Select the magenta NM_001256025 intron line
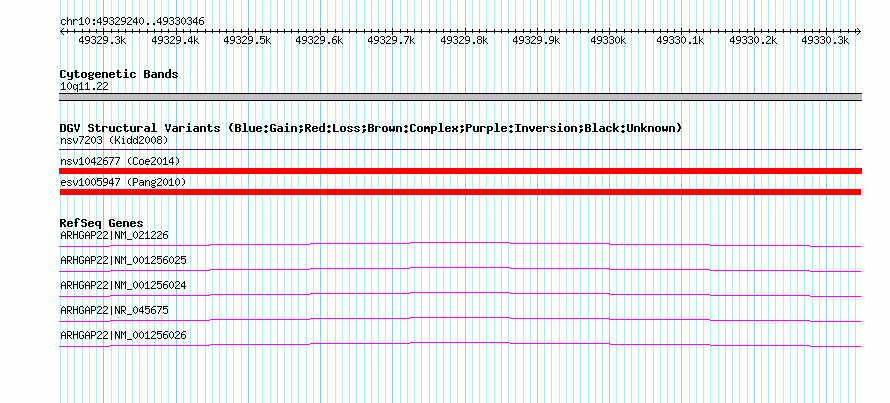Screen dimensions: 890x403 click(x=460, y=269)
